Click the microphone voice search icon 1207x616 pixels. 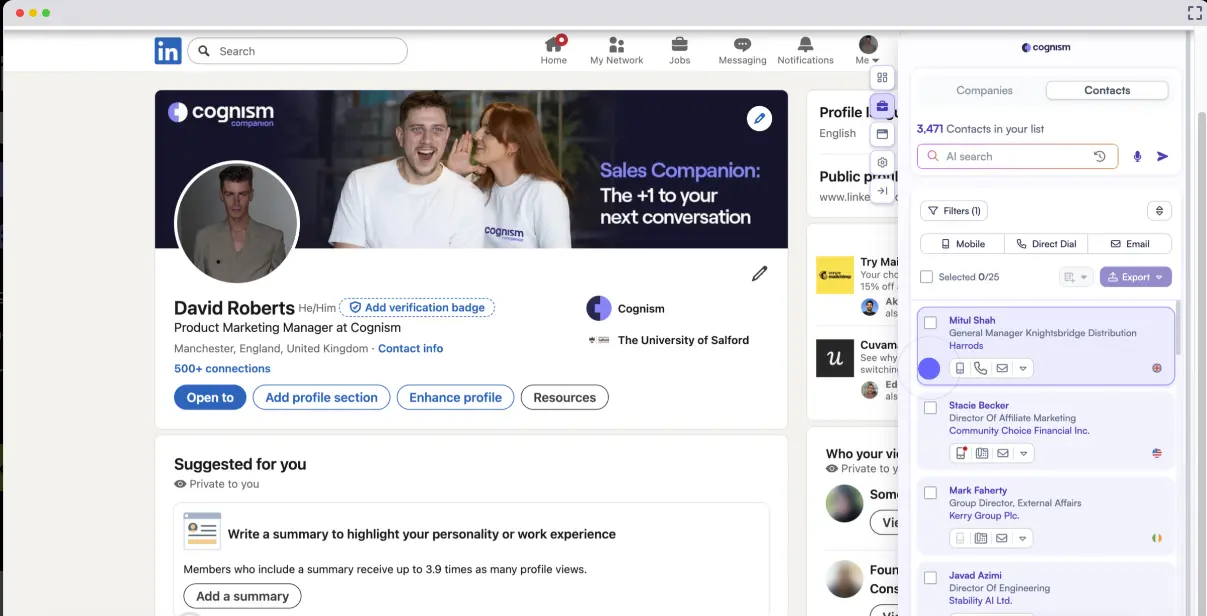click(x=1137, y=157)
